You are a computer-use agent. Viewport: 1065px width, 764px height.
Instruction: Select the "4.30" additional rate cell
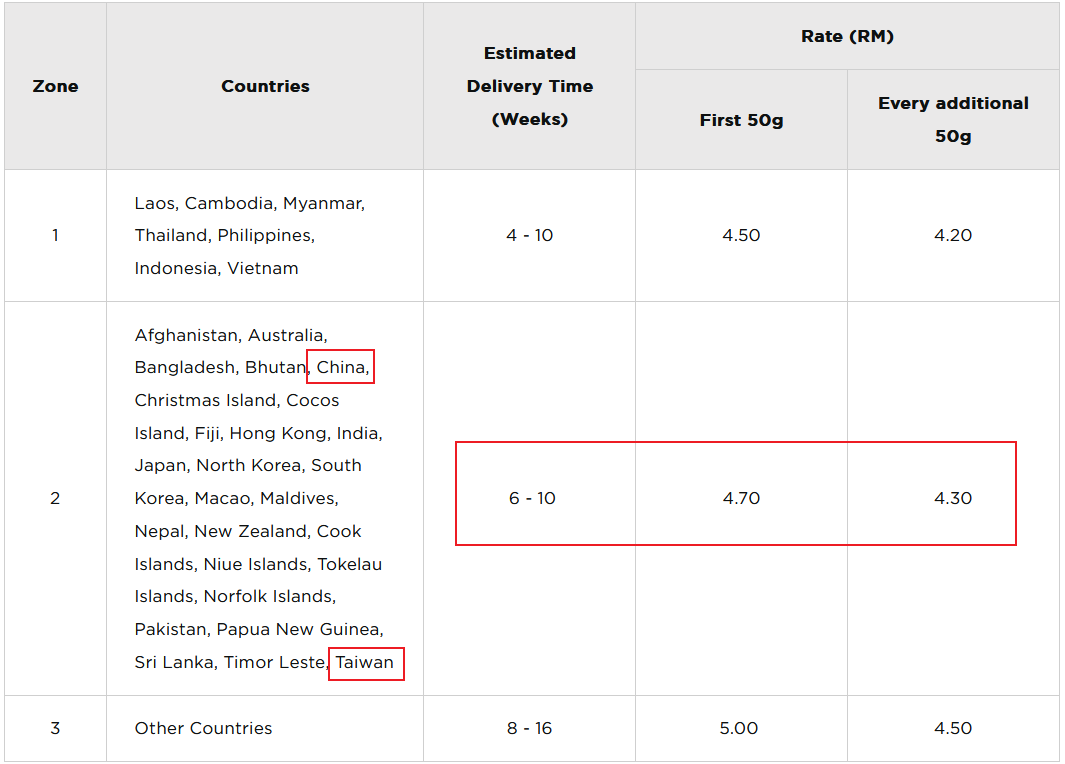click(x=953, y=498)
